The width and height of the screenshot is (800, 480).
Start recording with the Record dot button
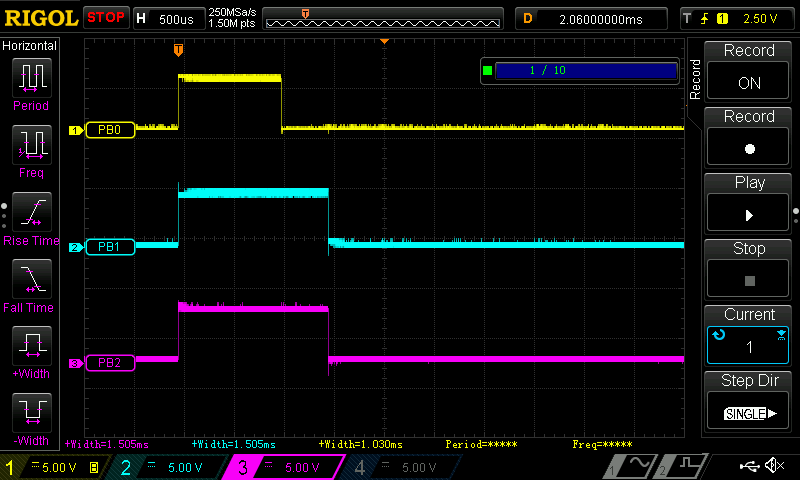click(748, 148)
